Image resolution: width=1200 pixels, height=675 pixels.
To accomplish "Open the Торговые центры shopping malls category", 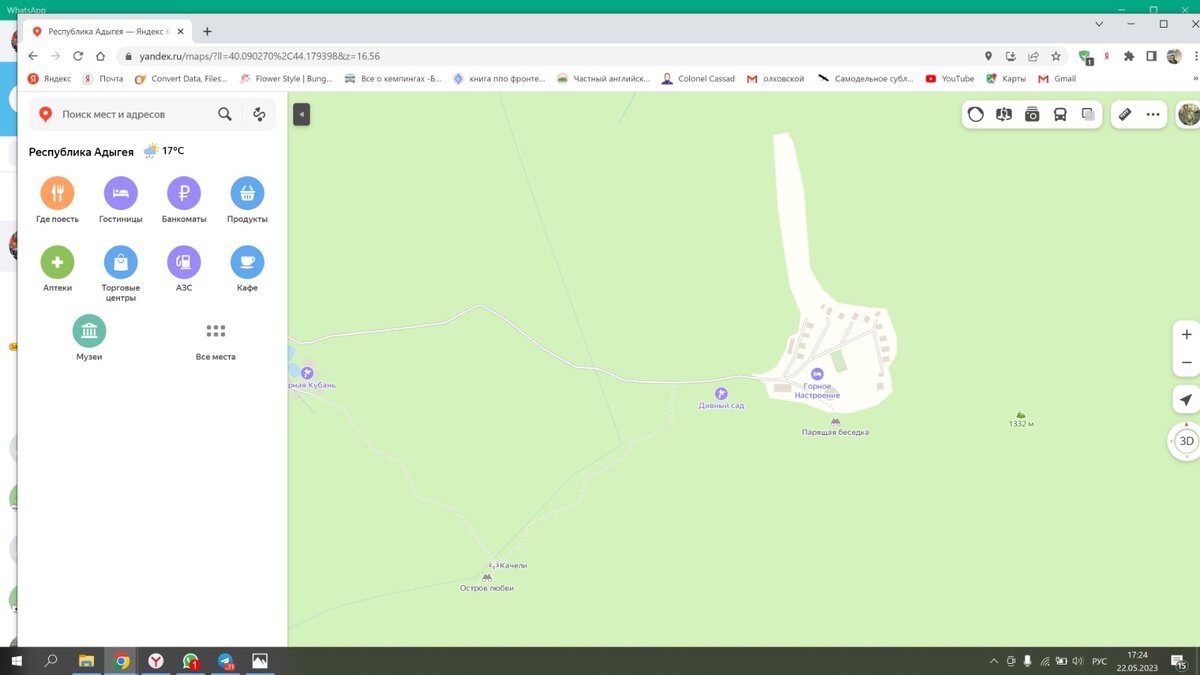I will [120, 274].
